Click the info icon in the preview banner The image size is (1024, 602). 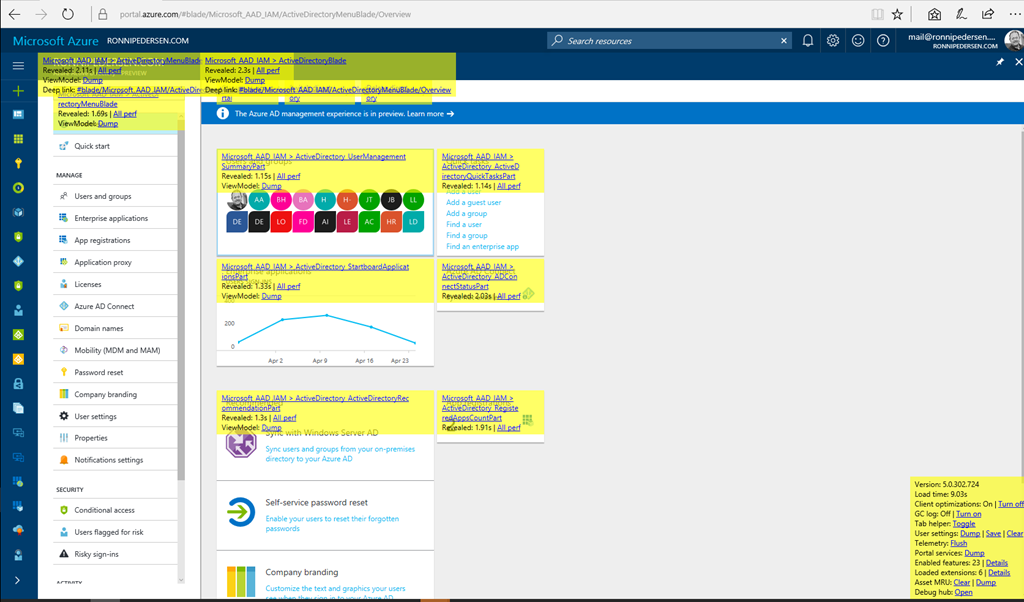(x=223, y=114)
